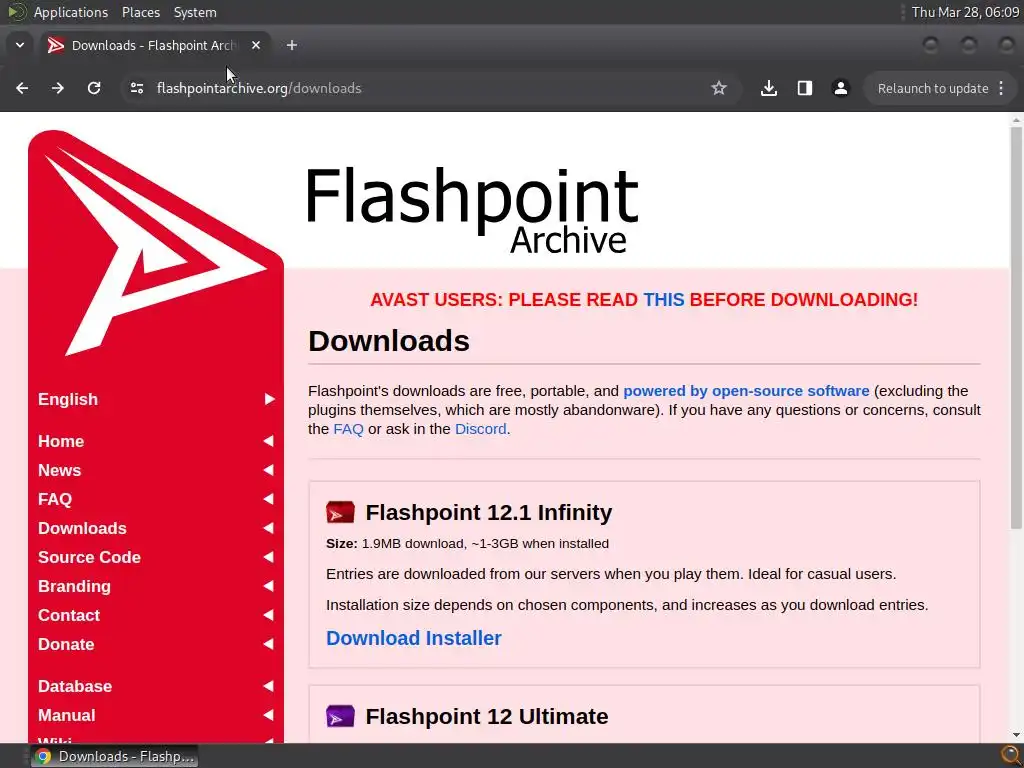Bookmark this page with the star icon

[719, 88]
